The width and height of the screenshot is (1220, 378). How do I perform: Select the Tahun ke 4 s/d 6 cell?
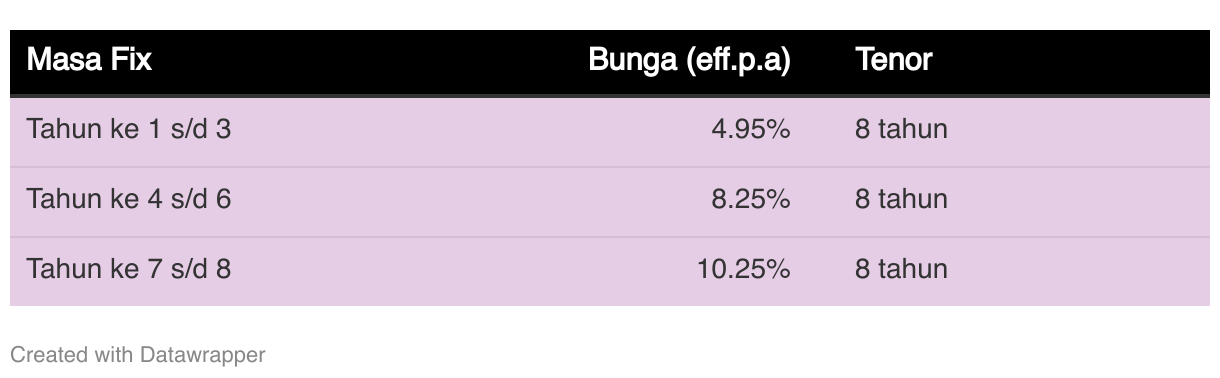(x=129, y=199)
